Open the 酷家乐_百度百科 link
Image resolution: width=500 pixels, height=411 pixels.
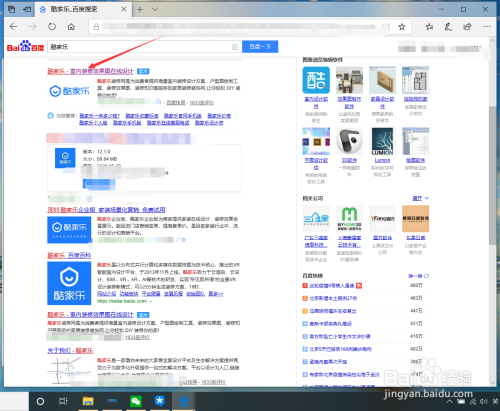pyautogui.click(x=69, y=255)
